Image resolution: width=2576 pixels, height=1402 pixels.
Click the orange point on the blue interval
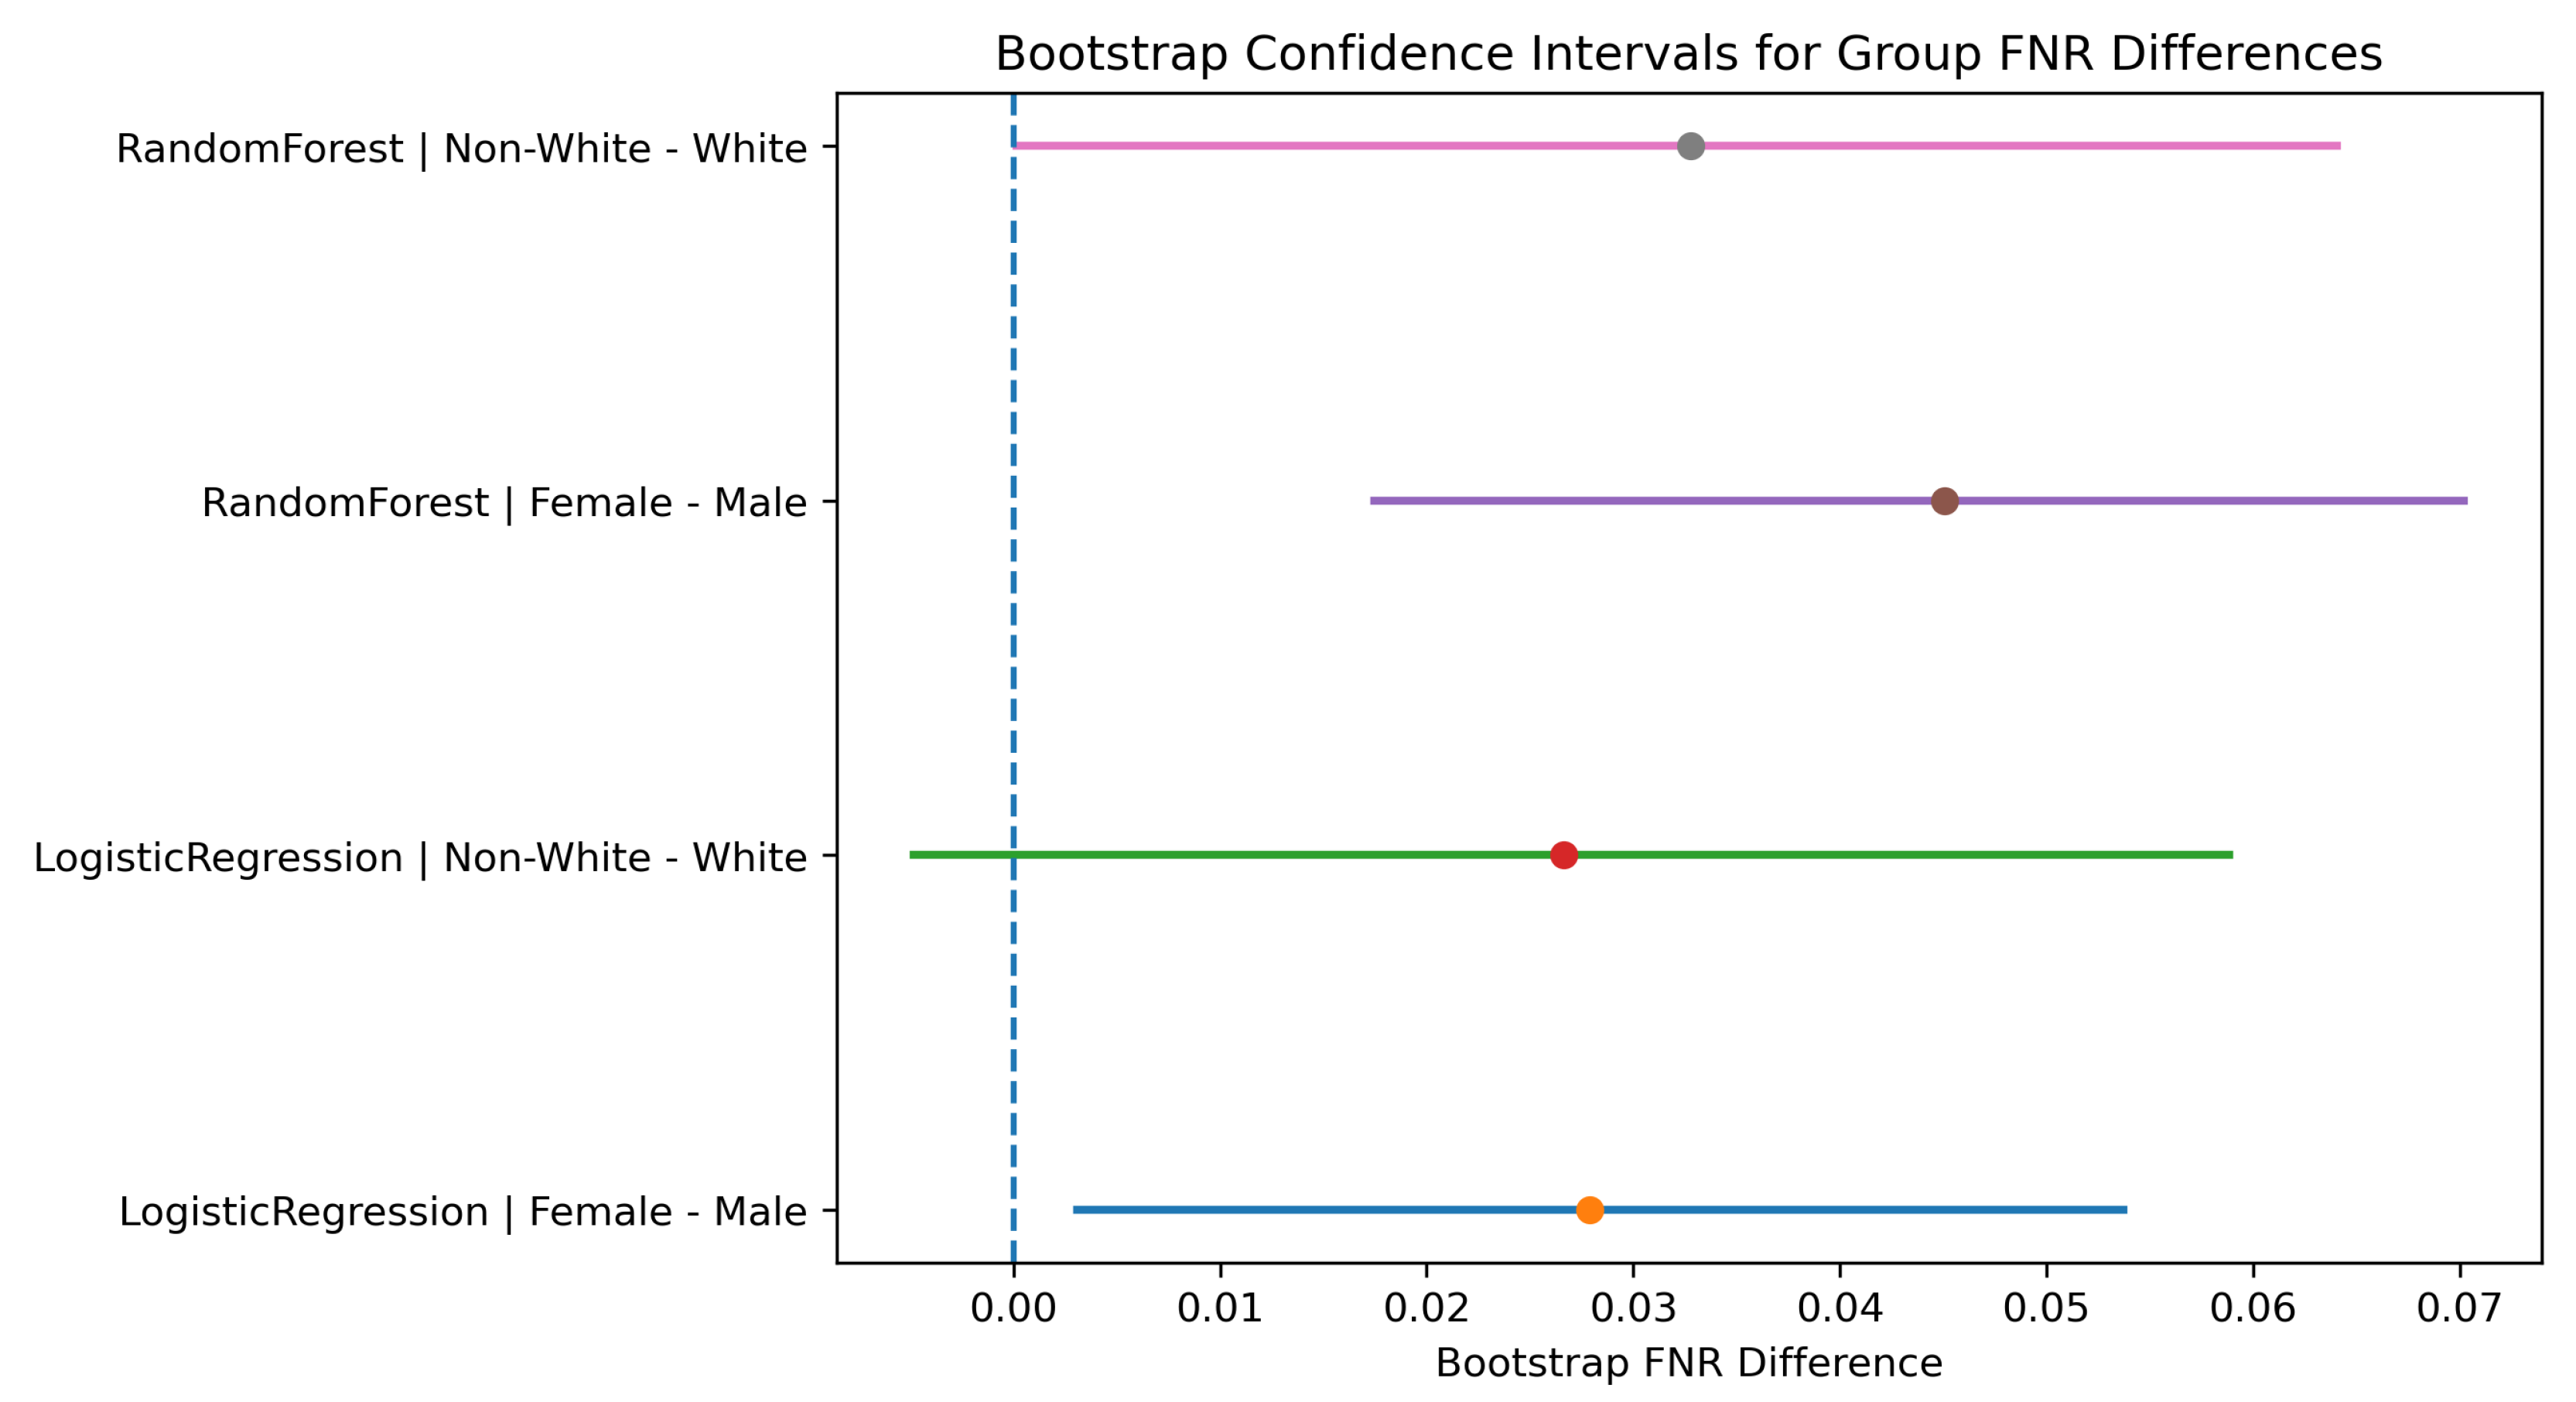tap(1590, 1210)
